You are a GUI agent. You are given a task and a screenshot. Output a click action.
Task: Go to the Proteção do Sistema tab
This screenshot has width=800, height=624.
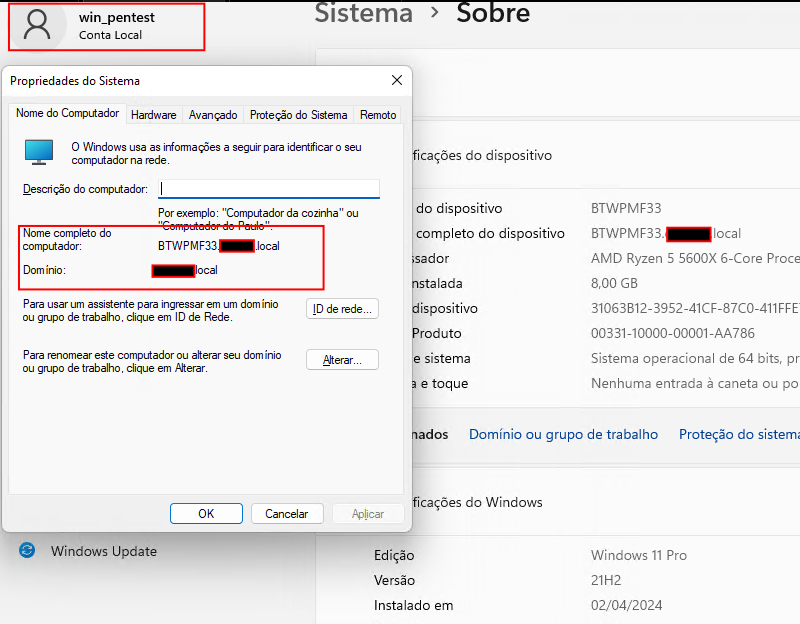coord(298,115)
